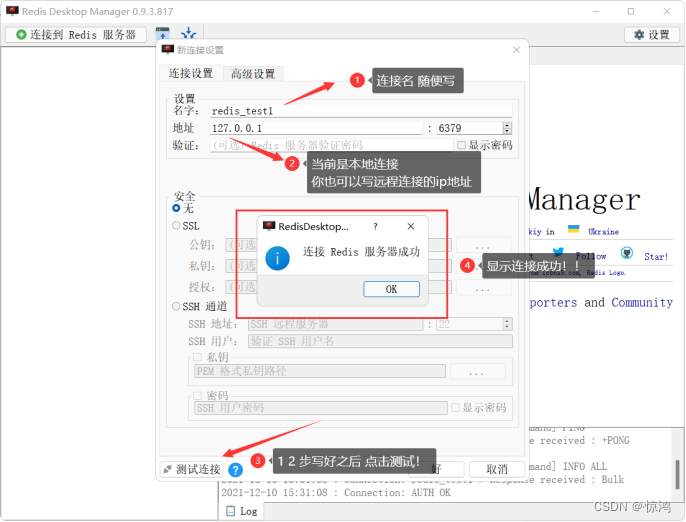Adjust the 6379 port stepper arrows
Image resolution: width=686 pixels, height=522 pixels.
coord(508,128)
